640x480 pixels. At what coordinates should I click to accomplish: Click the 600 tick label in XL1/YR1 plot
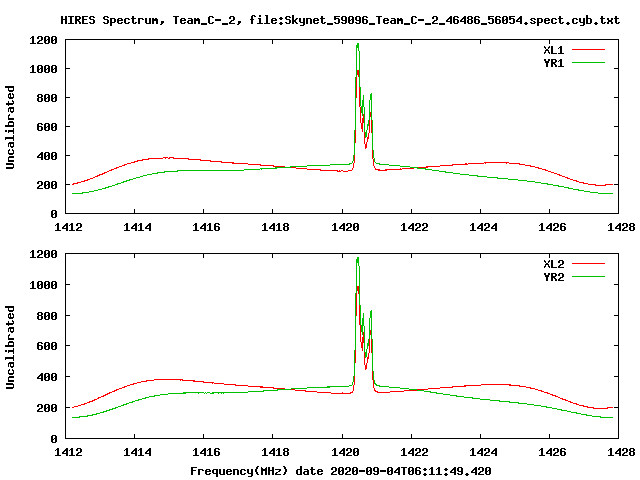(47, 127)
